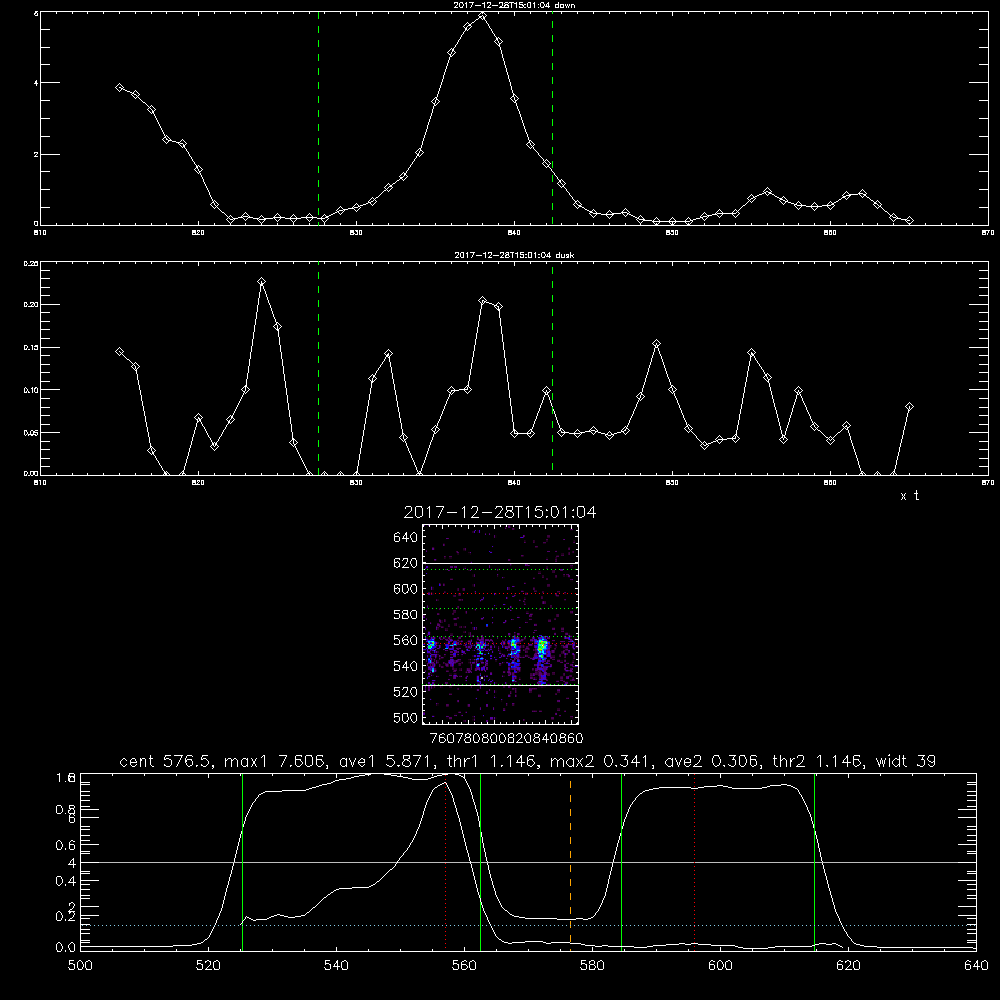The width and height of the screenshot is (1000, 1000).
Task: Click the "0.20" y-axis label of dusk plot
Action: 31,305
